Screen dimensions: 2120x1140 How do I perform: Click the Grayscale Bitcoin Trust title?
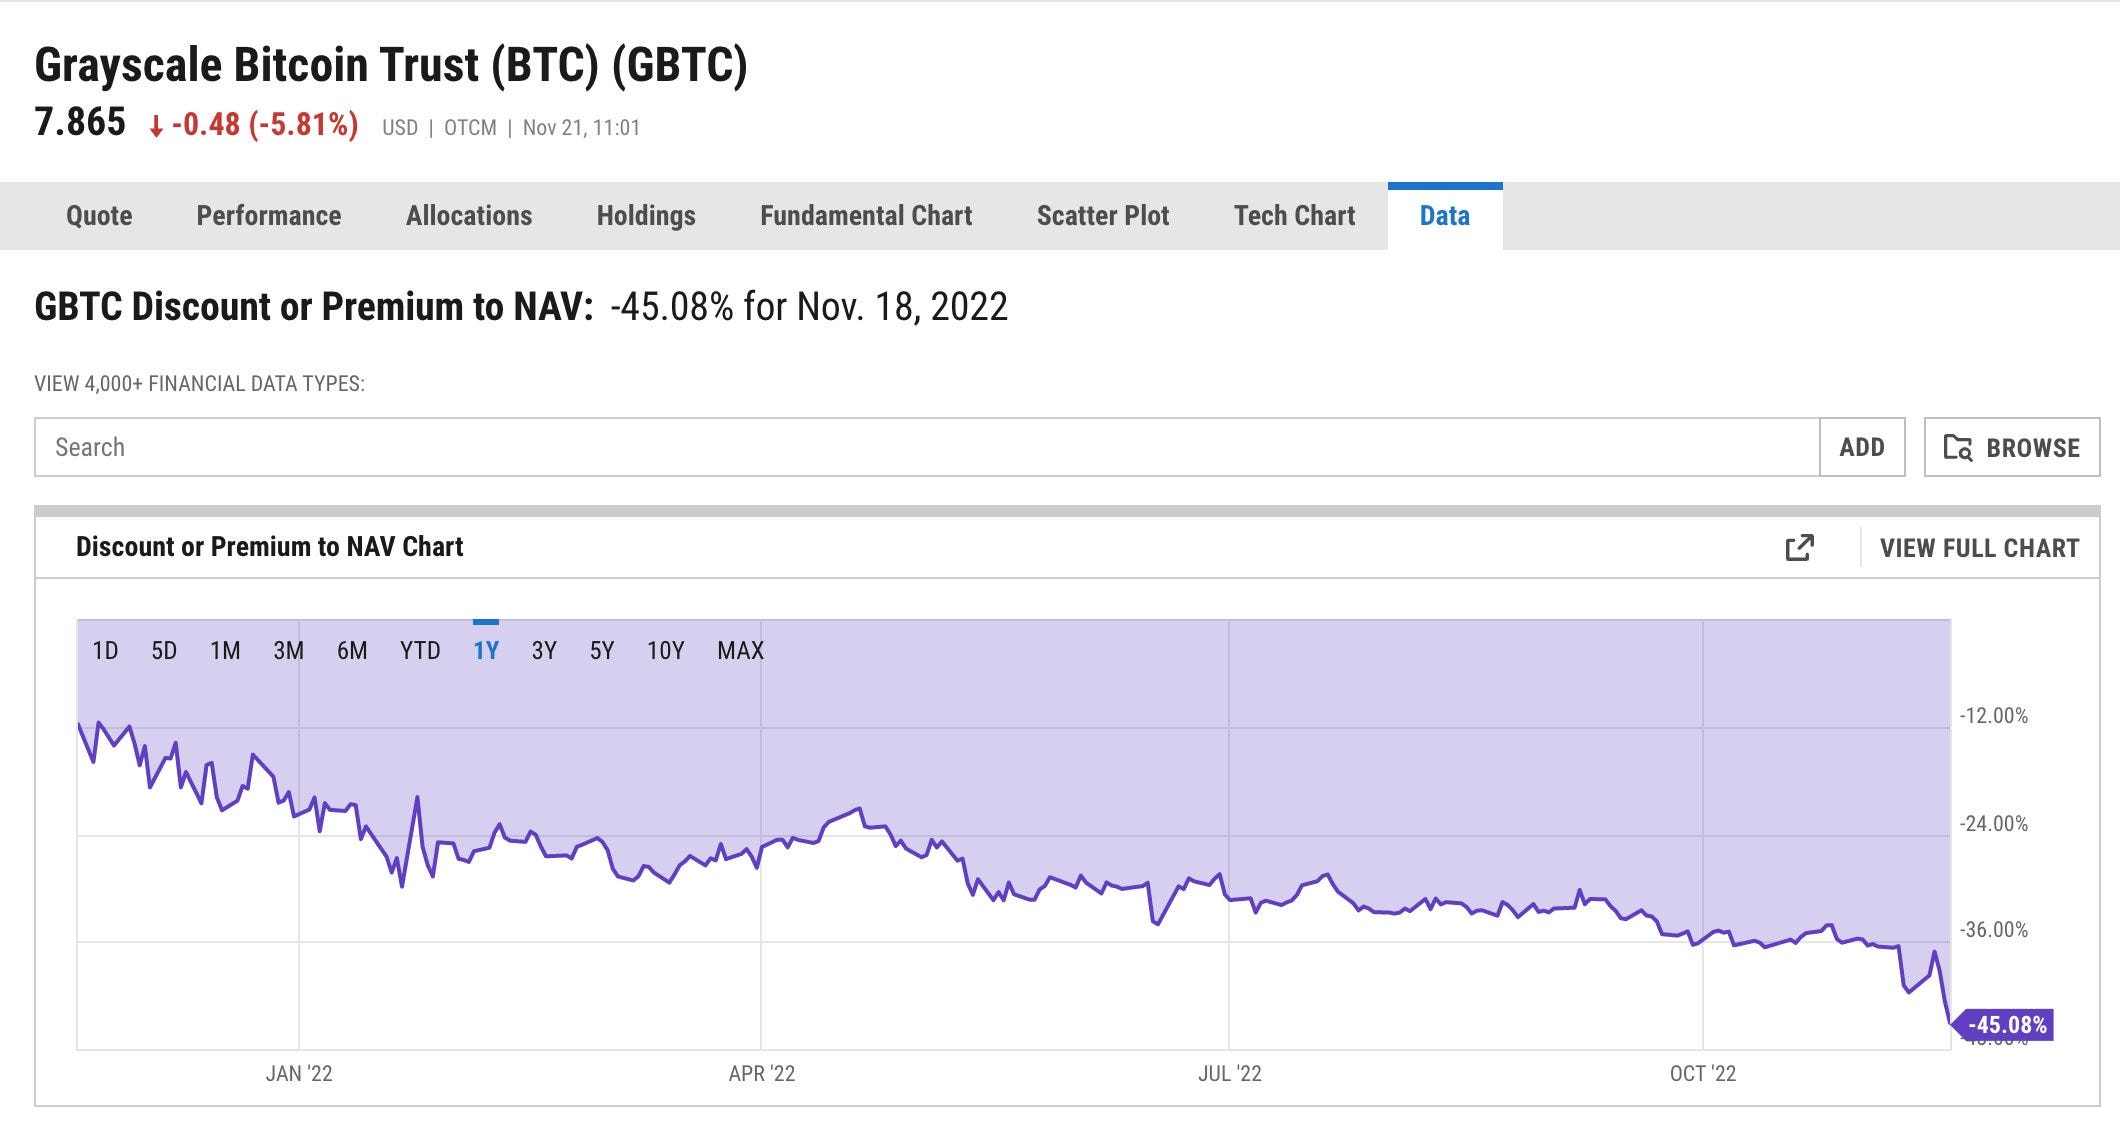(x=391, y=66)
